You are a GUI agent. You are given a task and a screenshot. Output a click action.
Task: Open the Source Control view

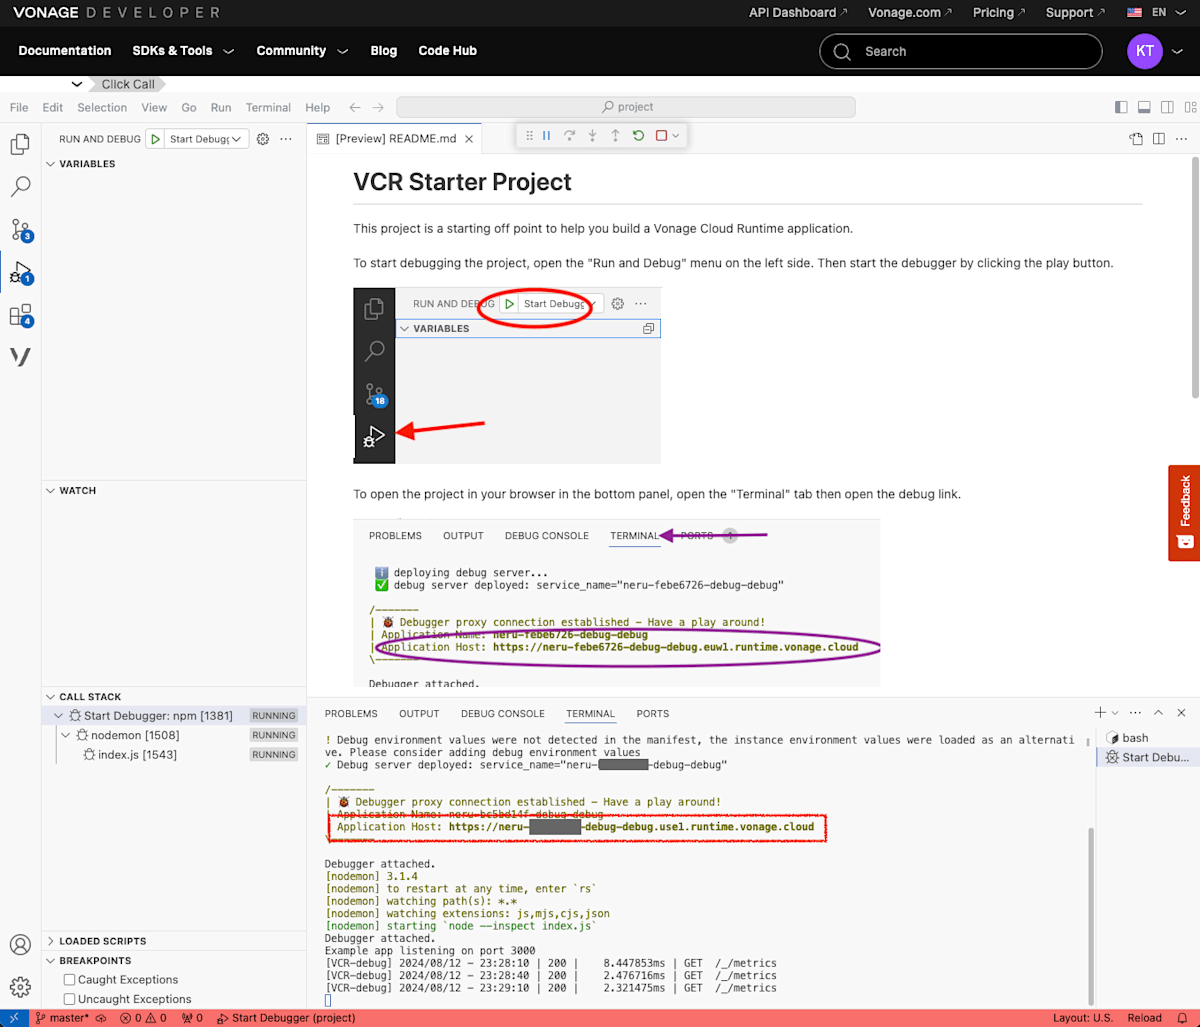21,230
